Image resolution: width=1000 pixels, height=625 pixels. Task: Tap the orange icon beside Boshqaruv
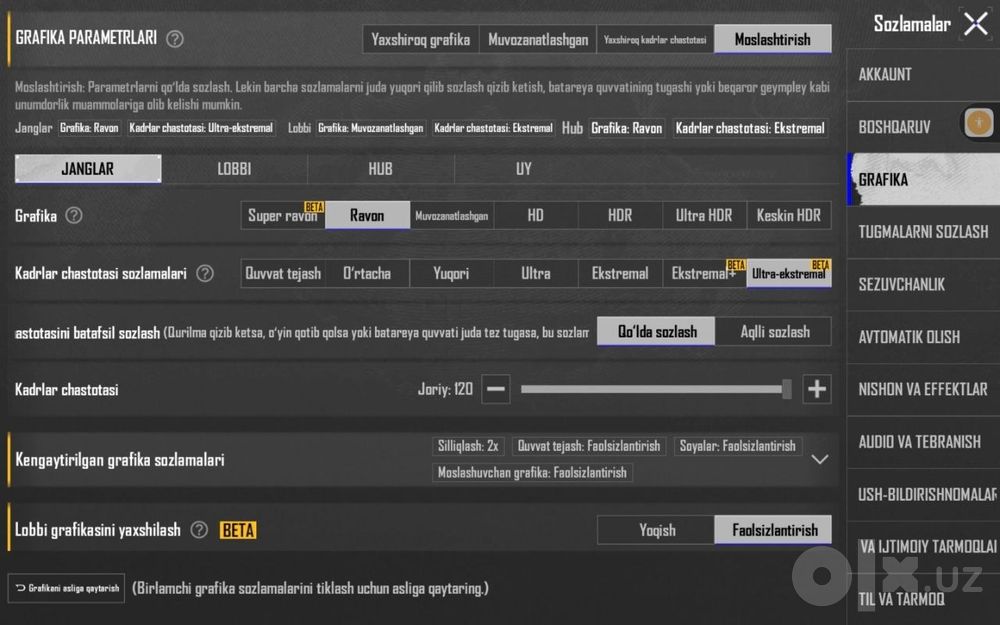point(978,122)
